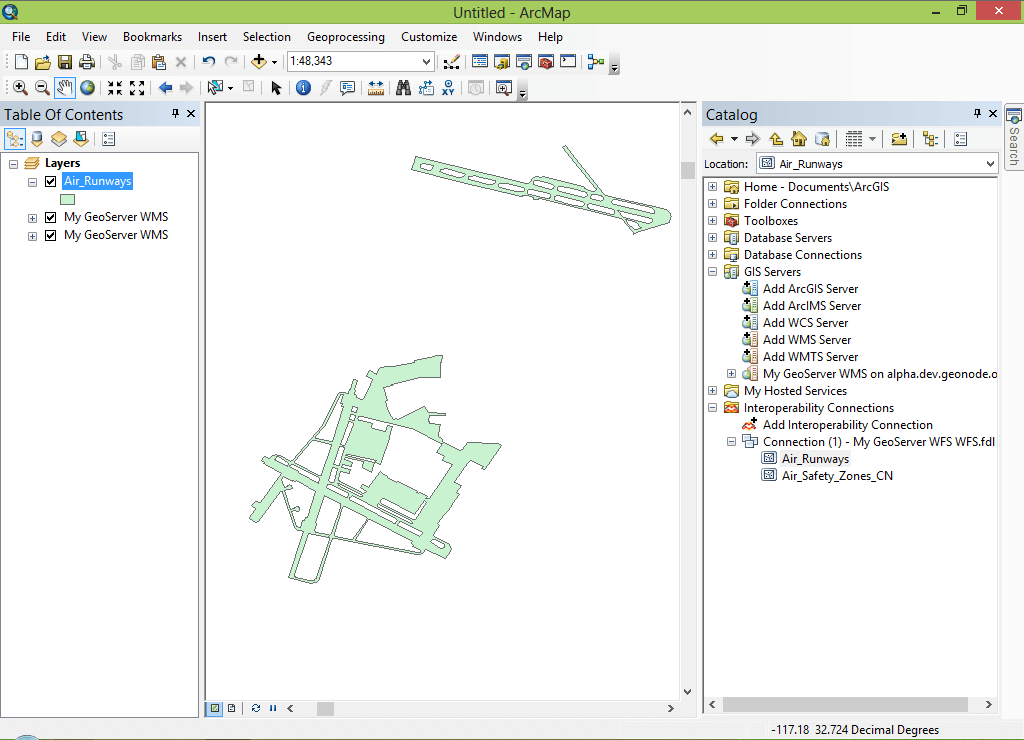Open the ArcToolbox window icon

coord(546,62)
